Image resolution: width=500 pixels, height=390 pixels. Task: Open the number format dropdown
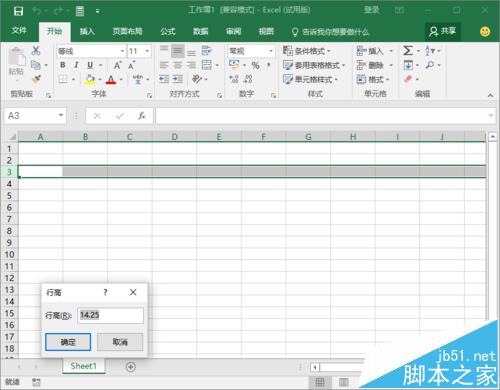click(271, 51)
